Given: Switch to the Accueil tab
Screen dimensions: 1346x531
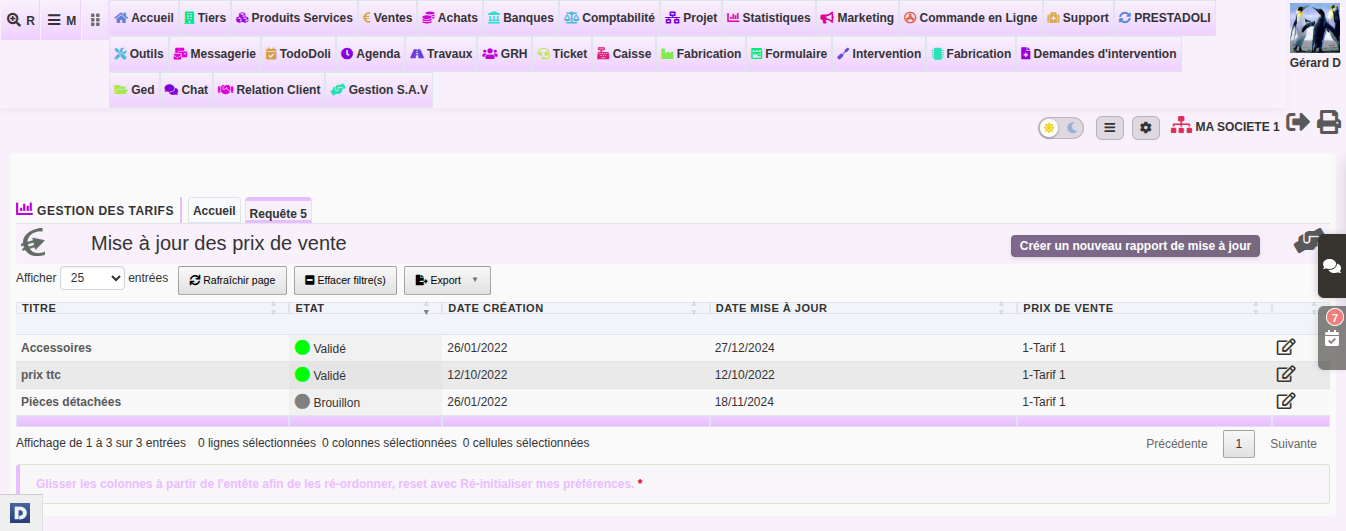Looking at the screenshot, I should (x=214, y=211).
